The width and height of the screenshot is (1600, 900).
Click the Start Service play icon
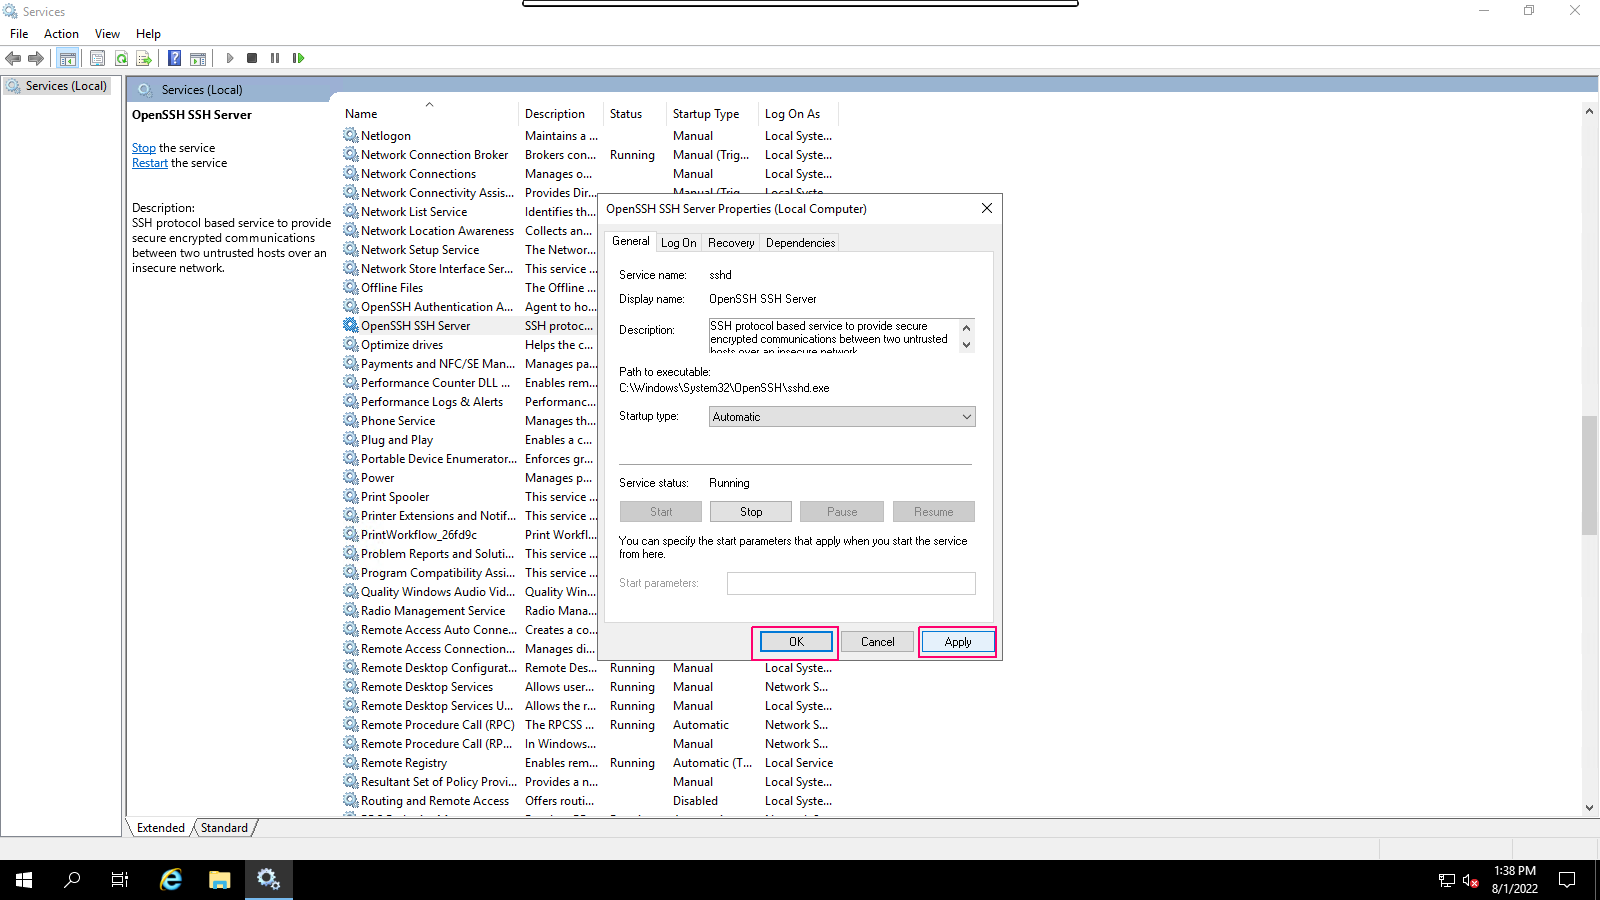(230, 58)
